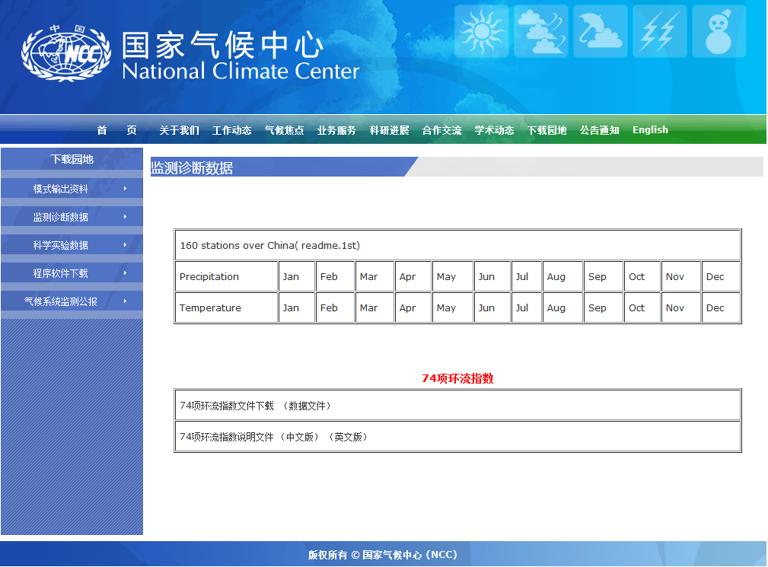Open 气候焦点 in navigation bar
The width and height of the screenshot is (768, 567).
point(284,130)
